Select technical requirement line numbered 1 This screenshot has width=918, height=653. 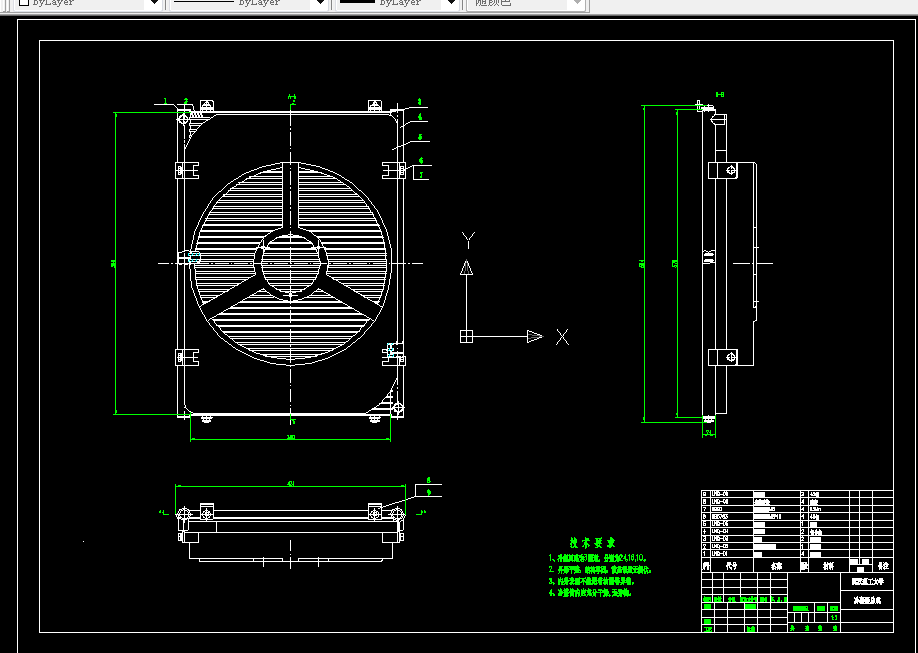[x=598, y=558]
